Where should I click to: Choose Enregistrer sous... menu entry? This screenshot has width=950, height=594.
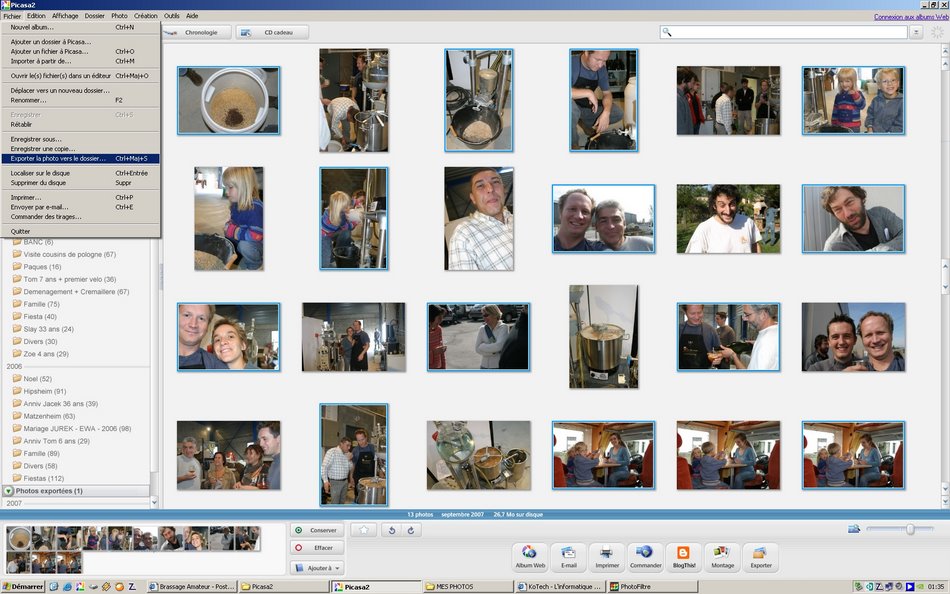pos(80,139)
